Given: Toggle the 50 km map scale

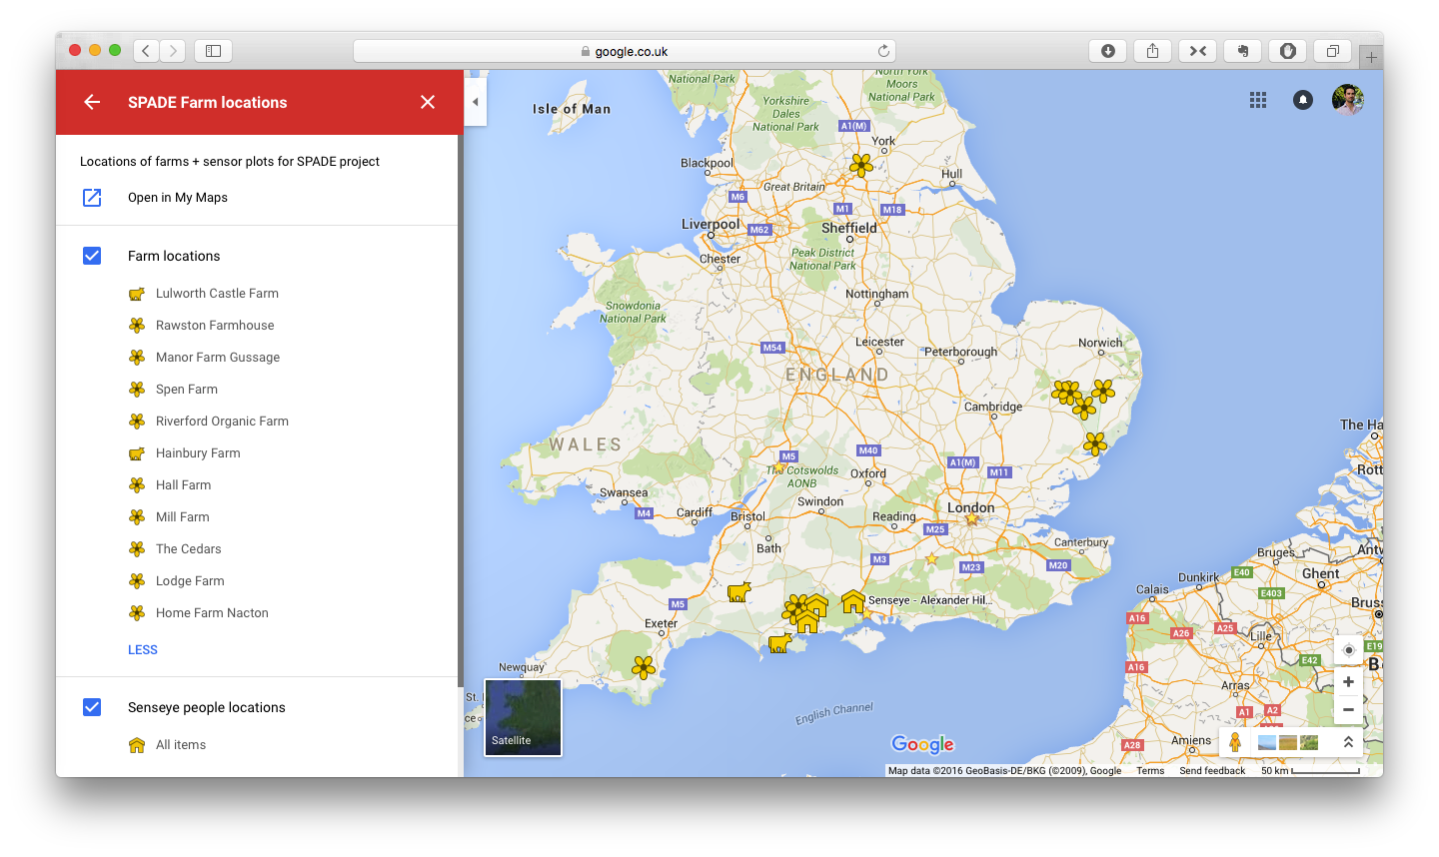Looking at the screenshot, I should 1310,771.
